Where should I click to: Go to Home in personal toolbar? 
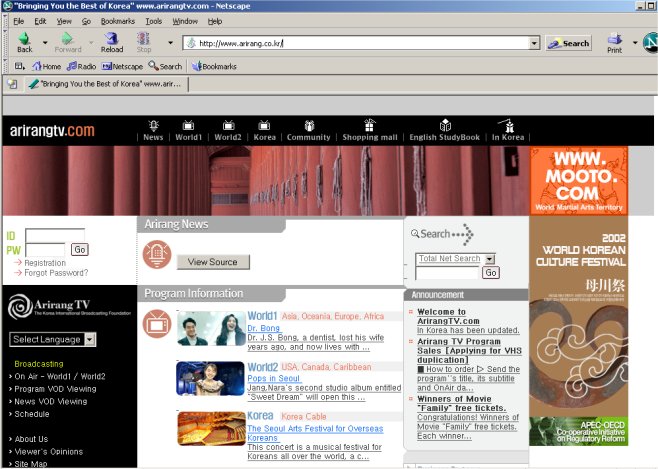click(47, 66)
